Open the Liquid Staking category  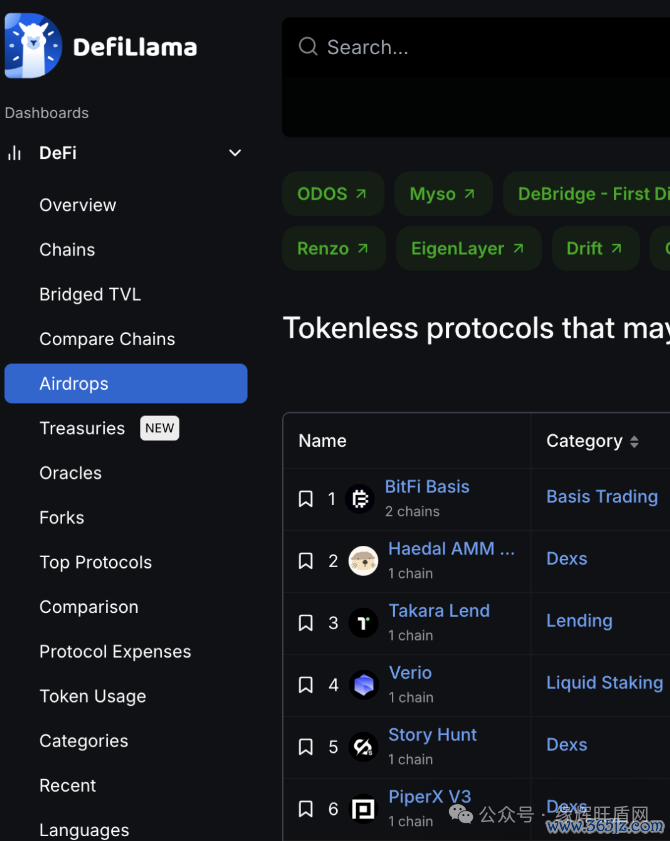tap(605, 683)
